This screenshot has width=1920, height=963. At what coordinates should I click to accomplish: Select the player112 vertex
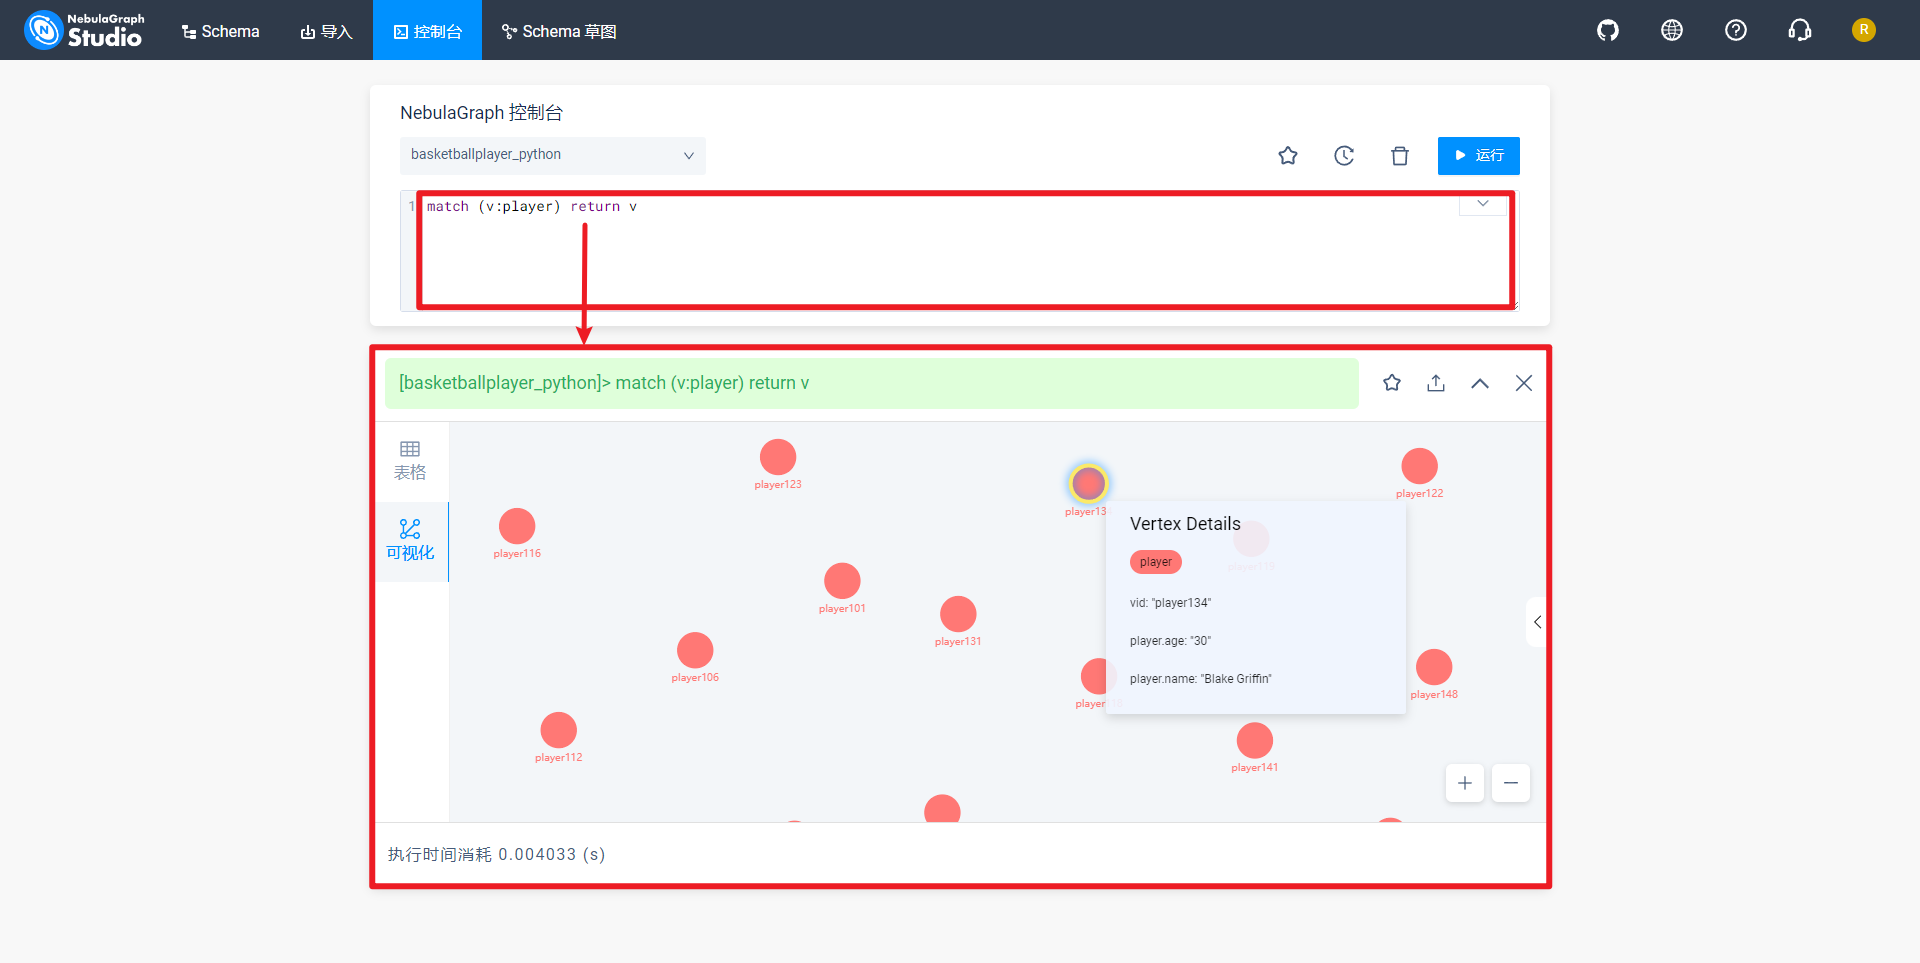558,730
